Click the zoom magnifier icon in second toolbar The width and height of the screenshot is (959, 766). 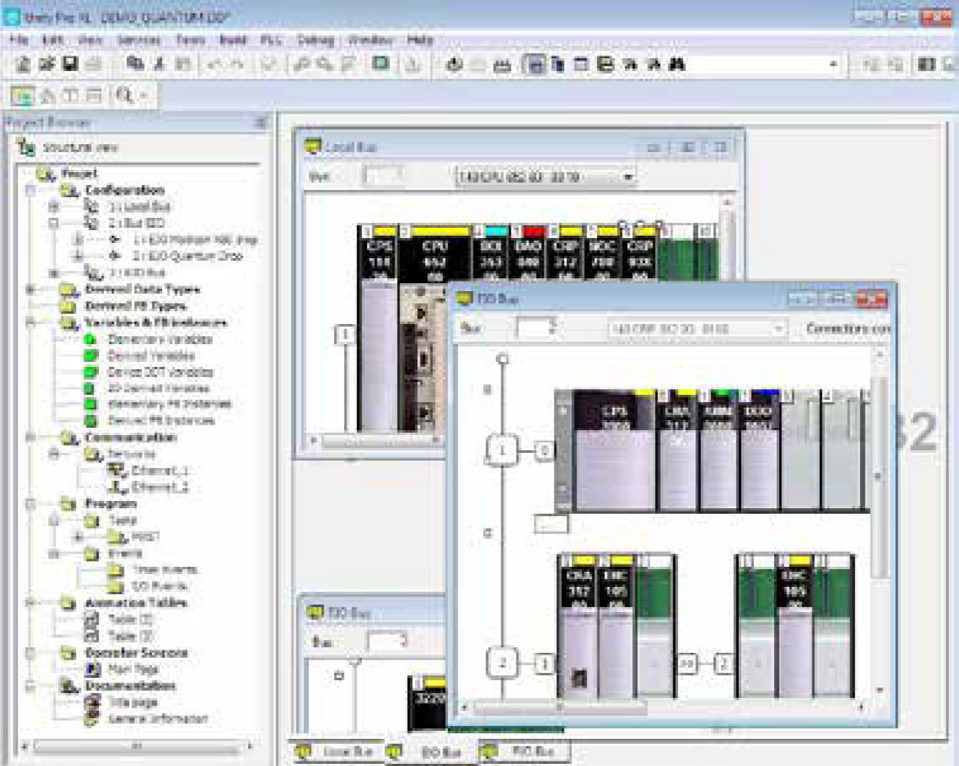(x=125, y=95)
